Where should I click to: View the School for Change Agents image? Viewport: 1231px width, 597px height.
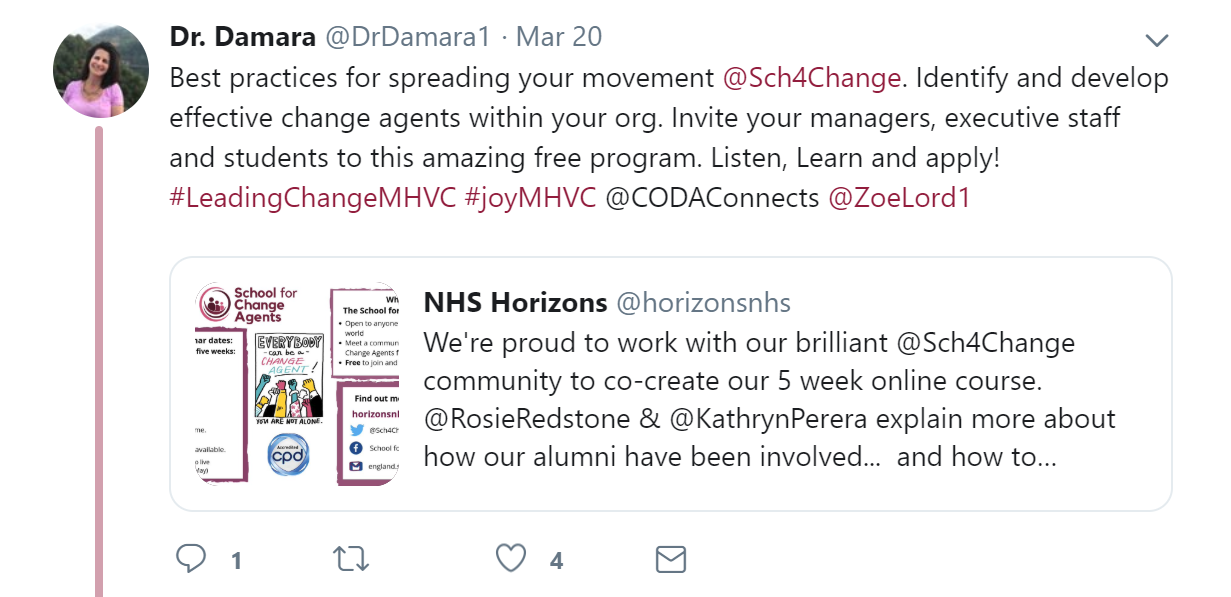[297, 384]
